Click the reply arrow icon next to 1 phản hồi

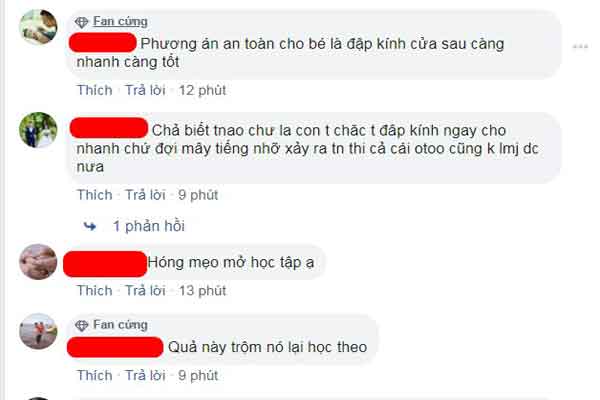[90, 226]
